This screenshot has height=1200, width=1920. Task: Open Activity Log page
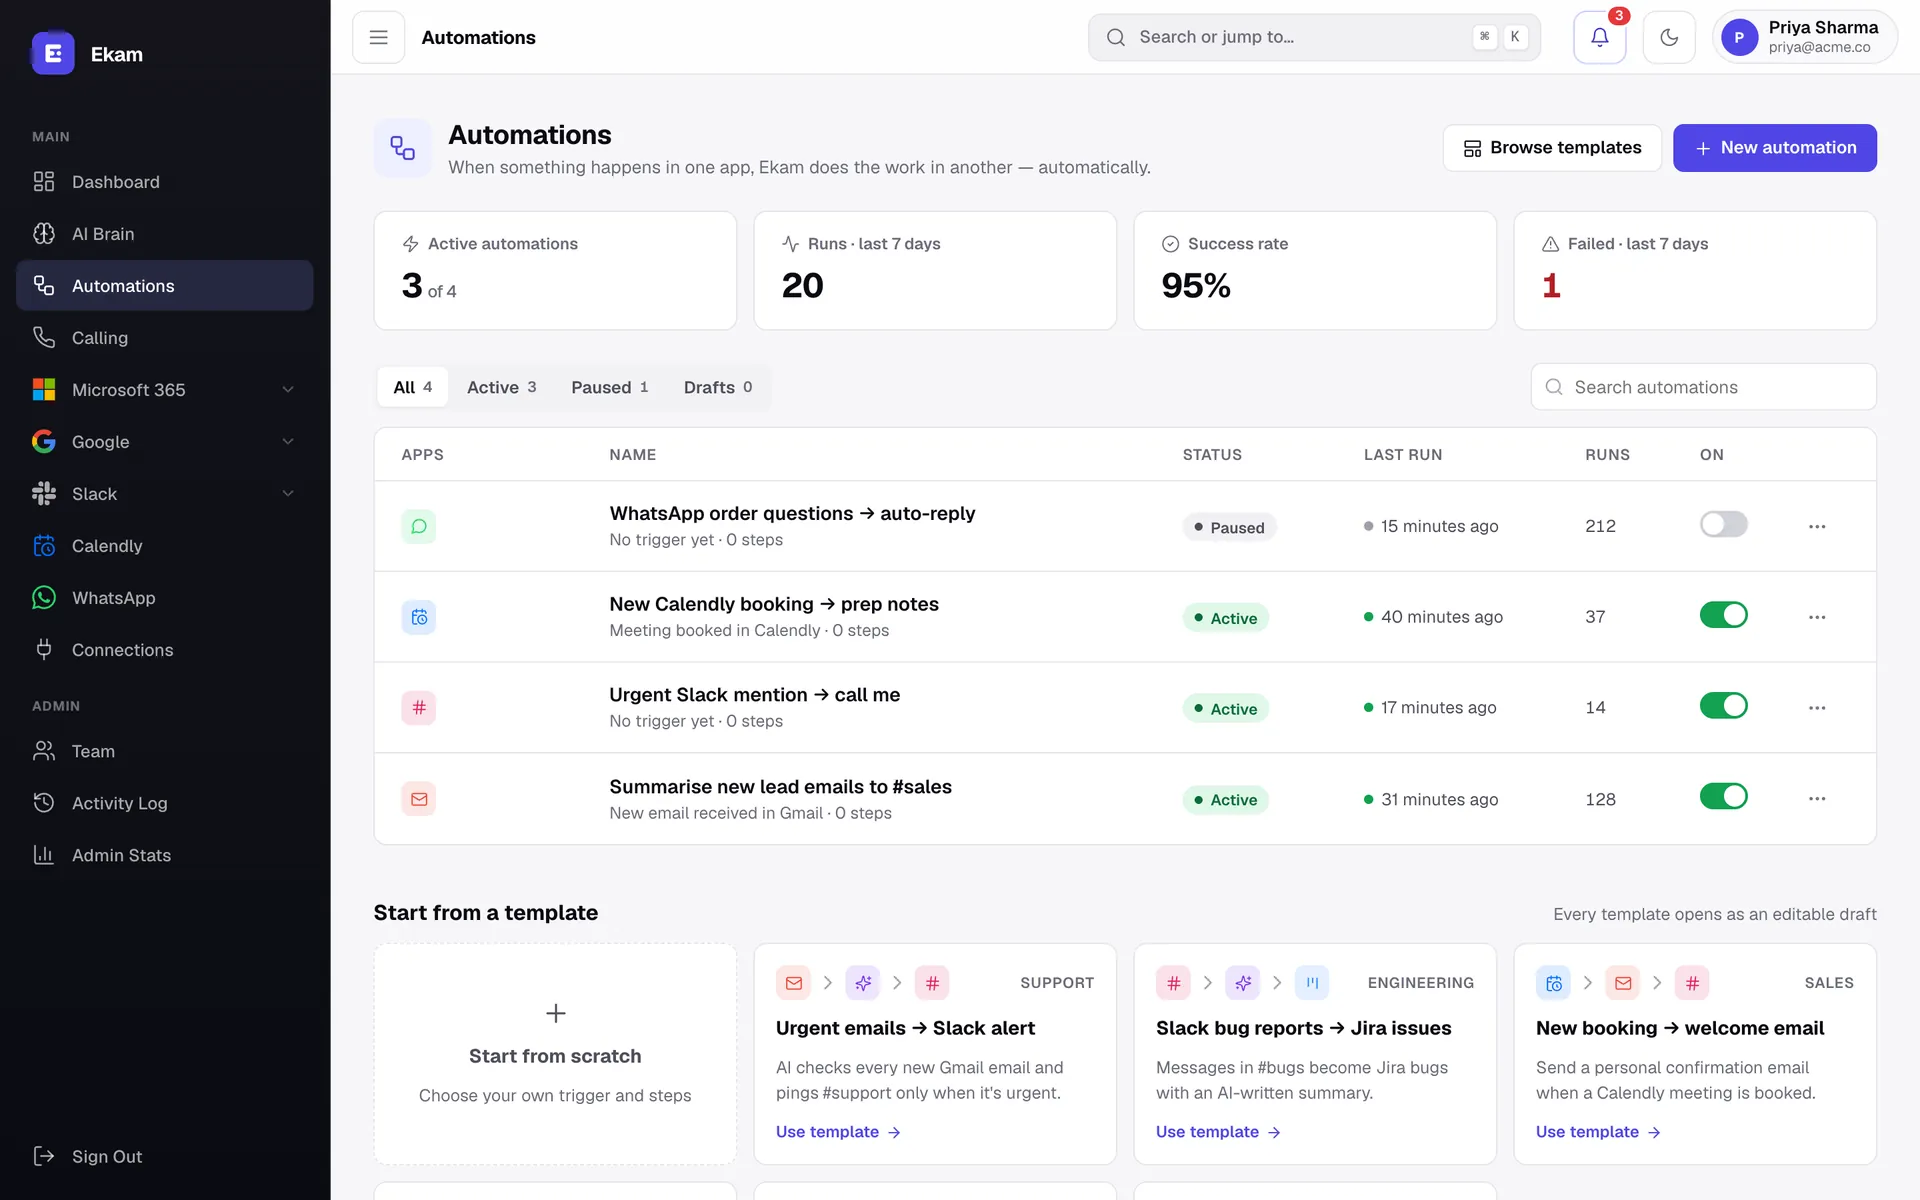[165, 803]
